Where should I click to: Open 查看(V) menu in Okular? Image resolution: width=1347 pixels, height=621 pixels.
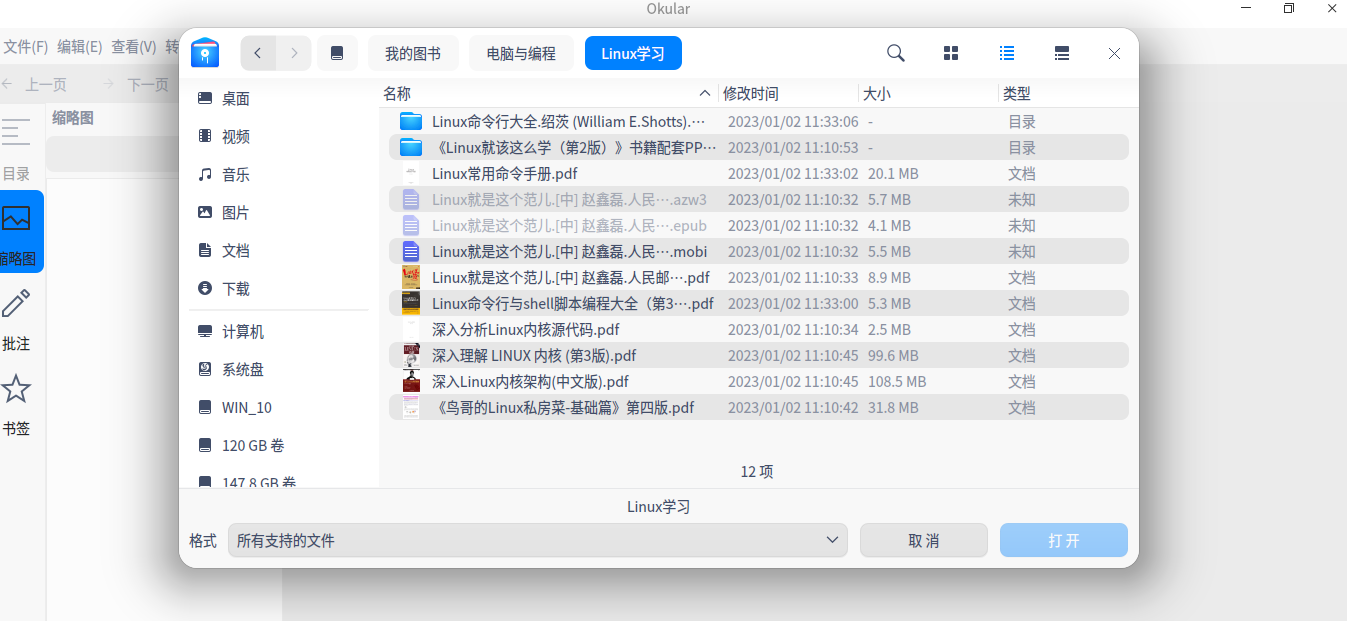point(134,47)
